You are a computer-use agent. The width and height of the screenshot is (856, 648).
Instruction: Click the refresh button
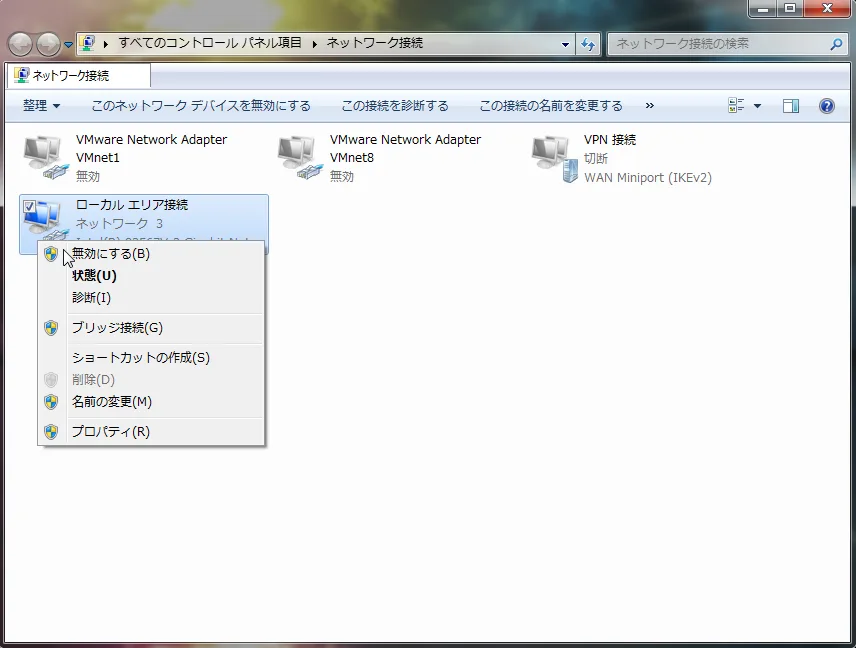click(588, 44)
